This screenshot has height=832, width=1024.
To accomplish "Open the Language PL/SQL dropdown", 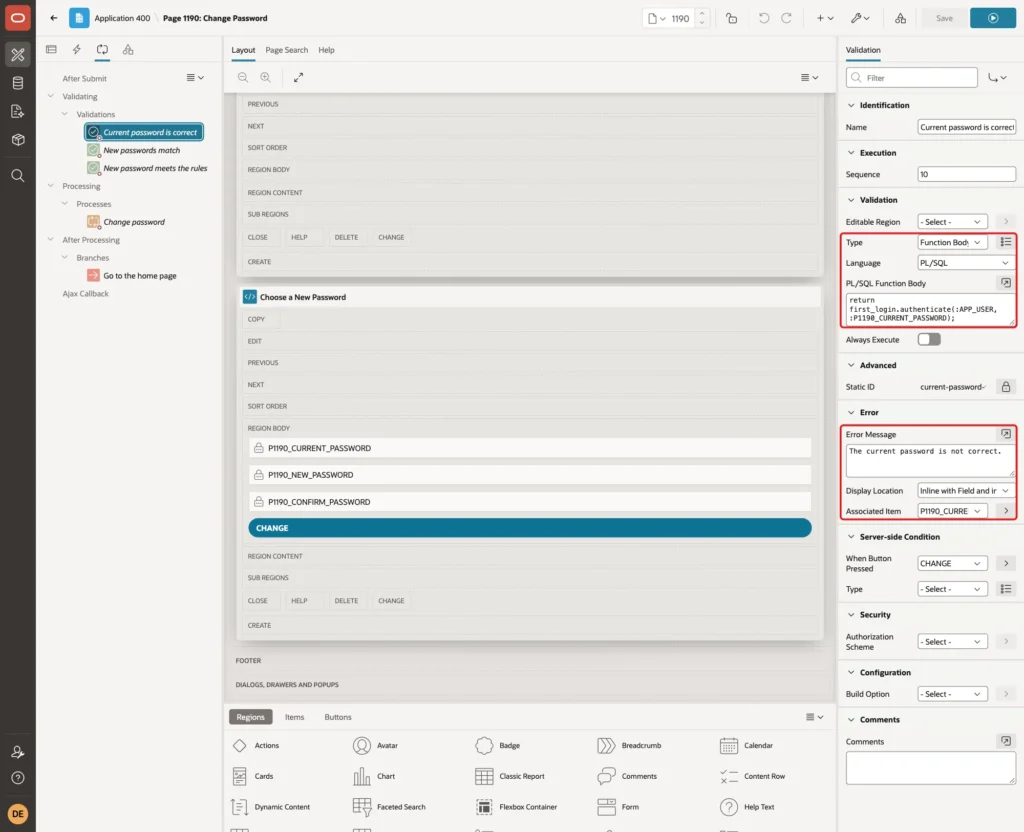I will pyautogui.click(x=967, y=263).
